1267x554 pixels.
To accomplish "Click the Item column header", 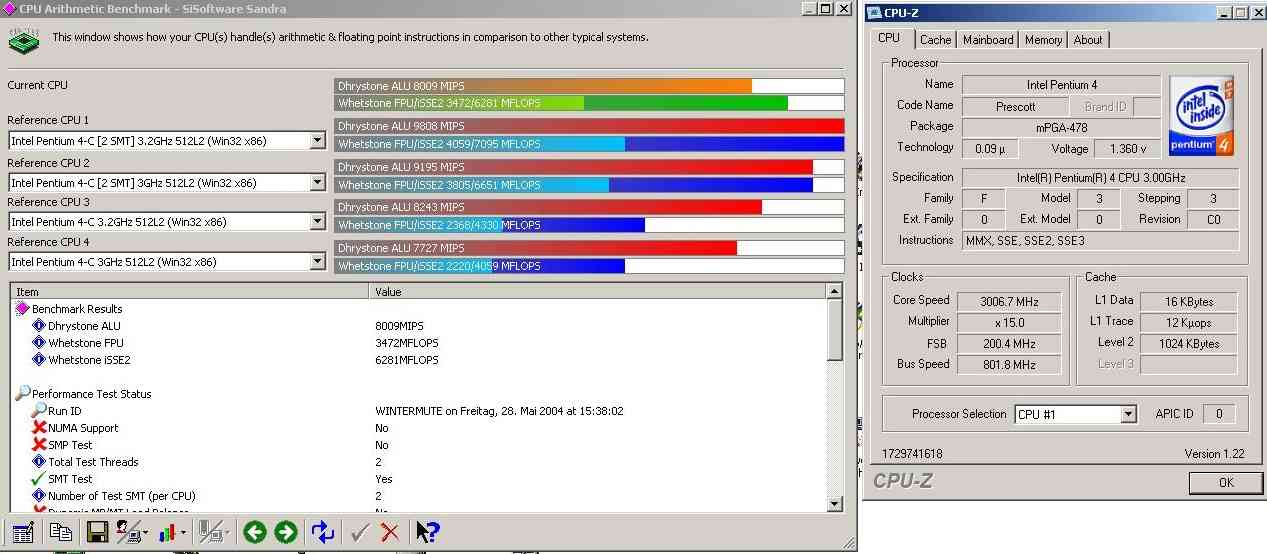I will pos(190,291).
